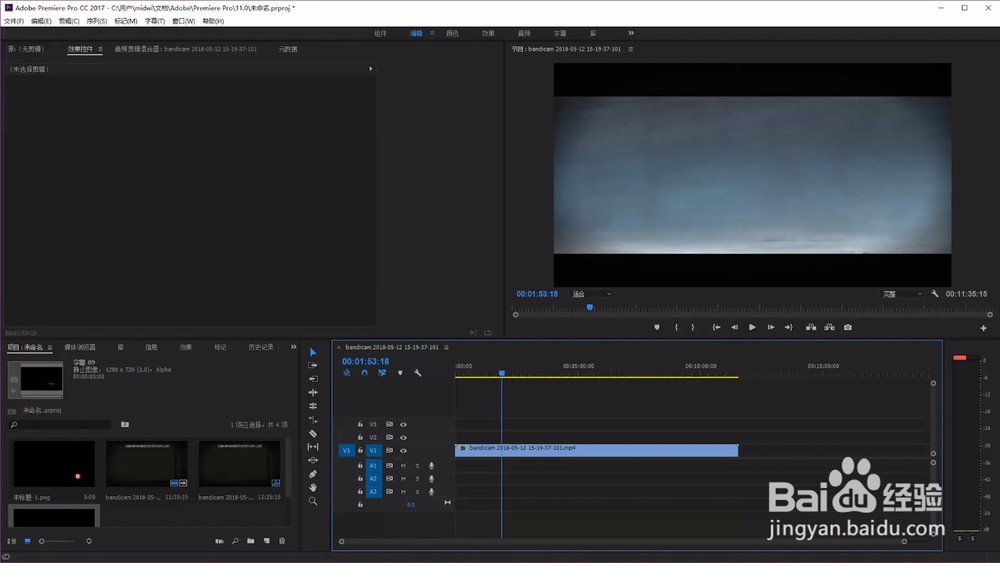The height and width of the screenshot is (563, 1000).
Task: Select the Razor tool
Action: pos(312,434)
